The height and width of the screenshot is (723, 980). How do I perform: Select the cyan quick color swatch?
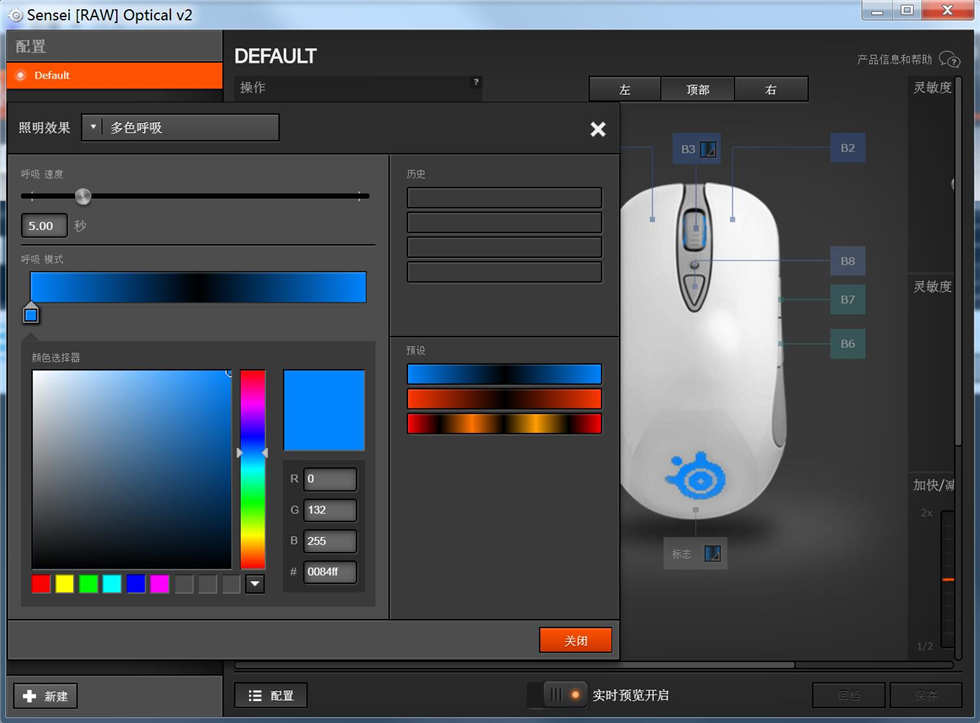[112, 584]
